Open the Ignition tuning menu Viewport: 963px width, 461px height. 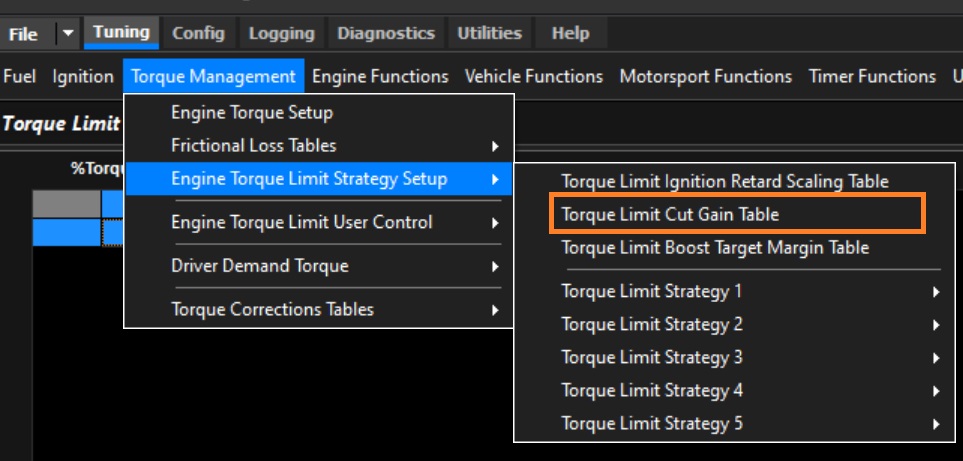click(83, 77)
